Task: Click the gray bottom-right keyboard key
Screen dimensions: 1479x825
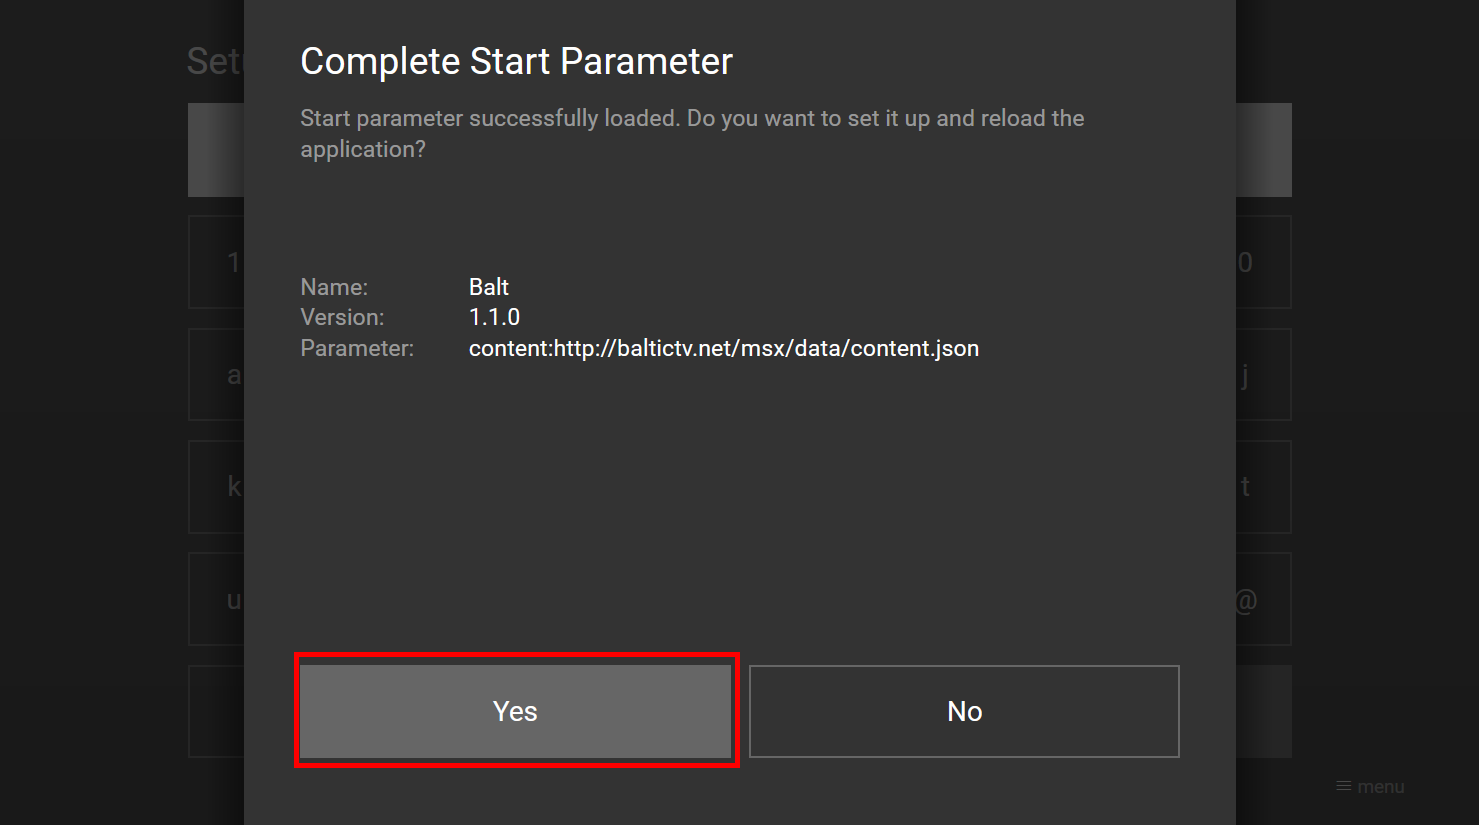Action: tap(1263, 711)
